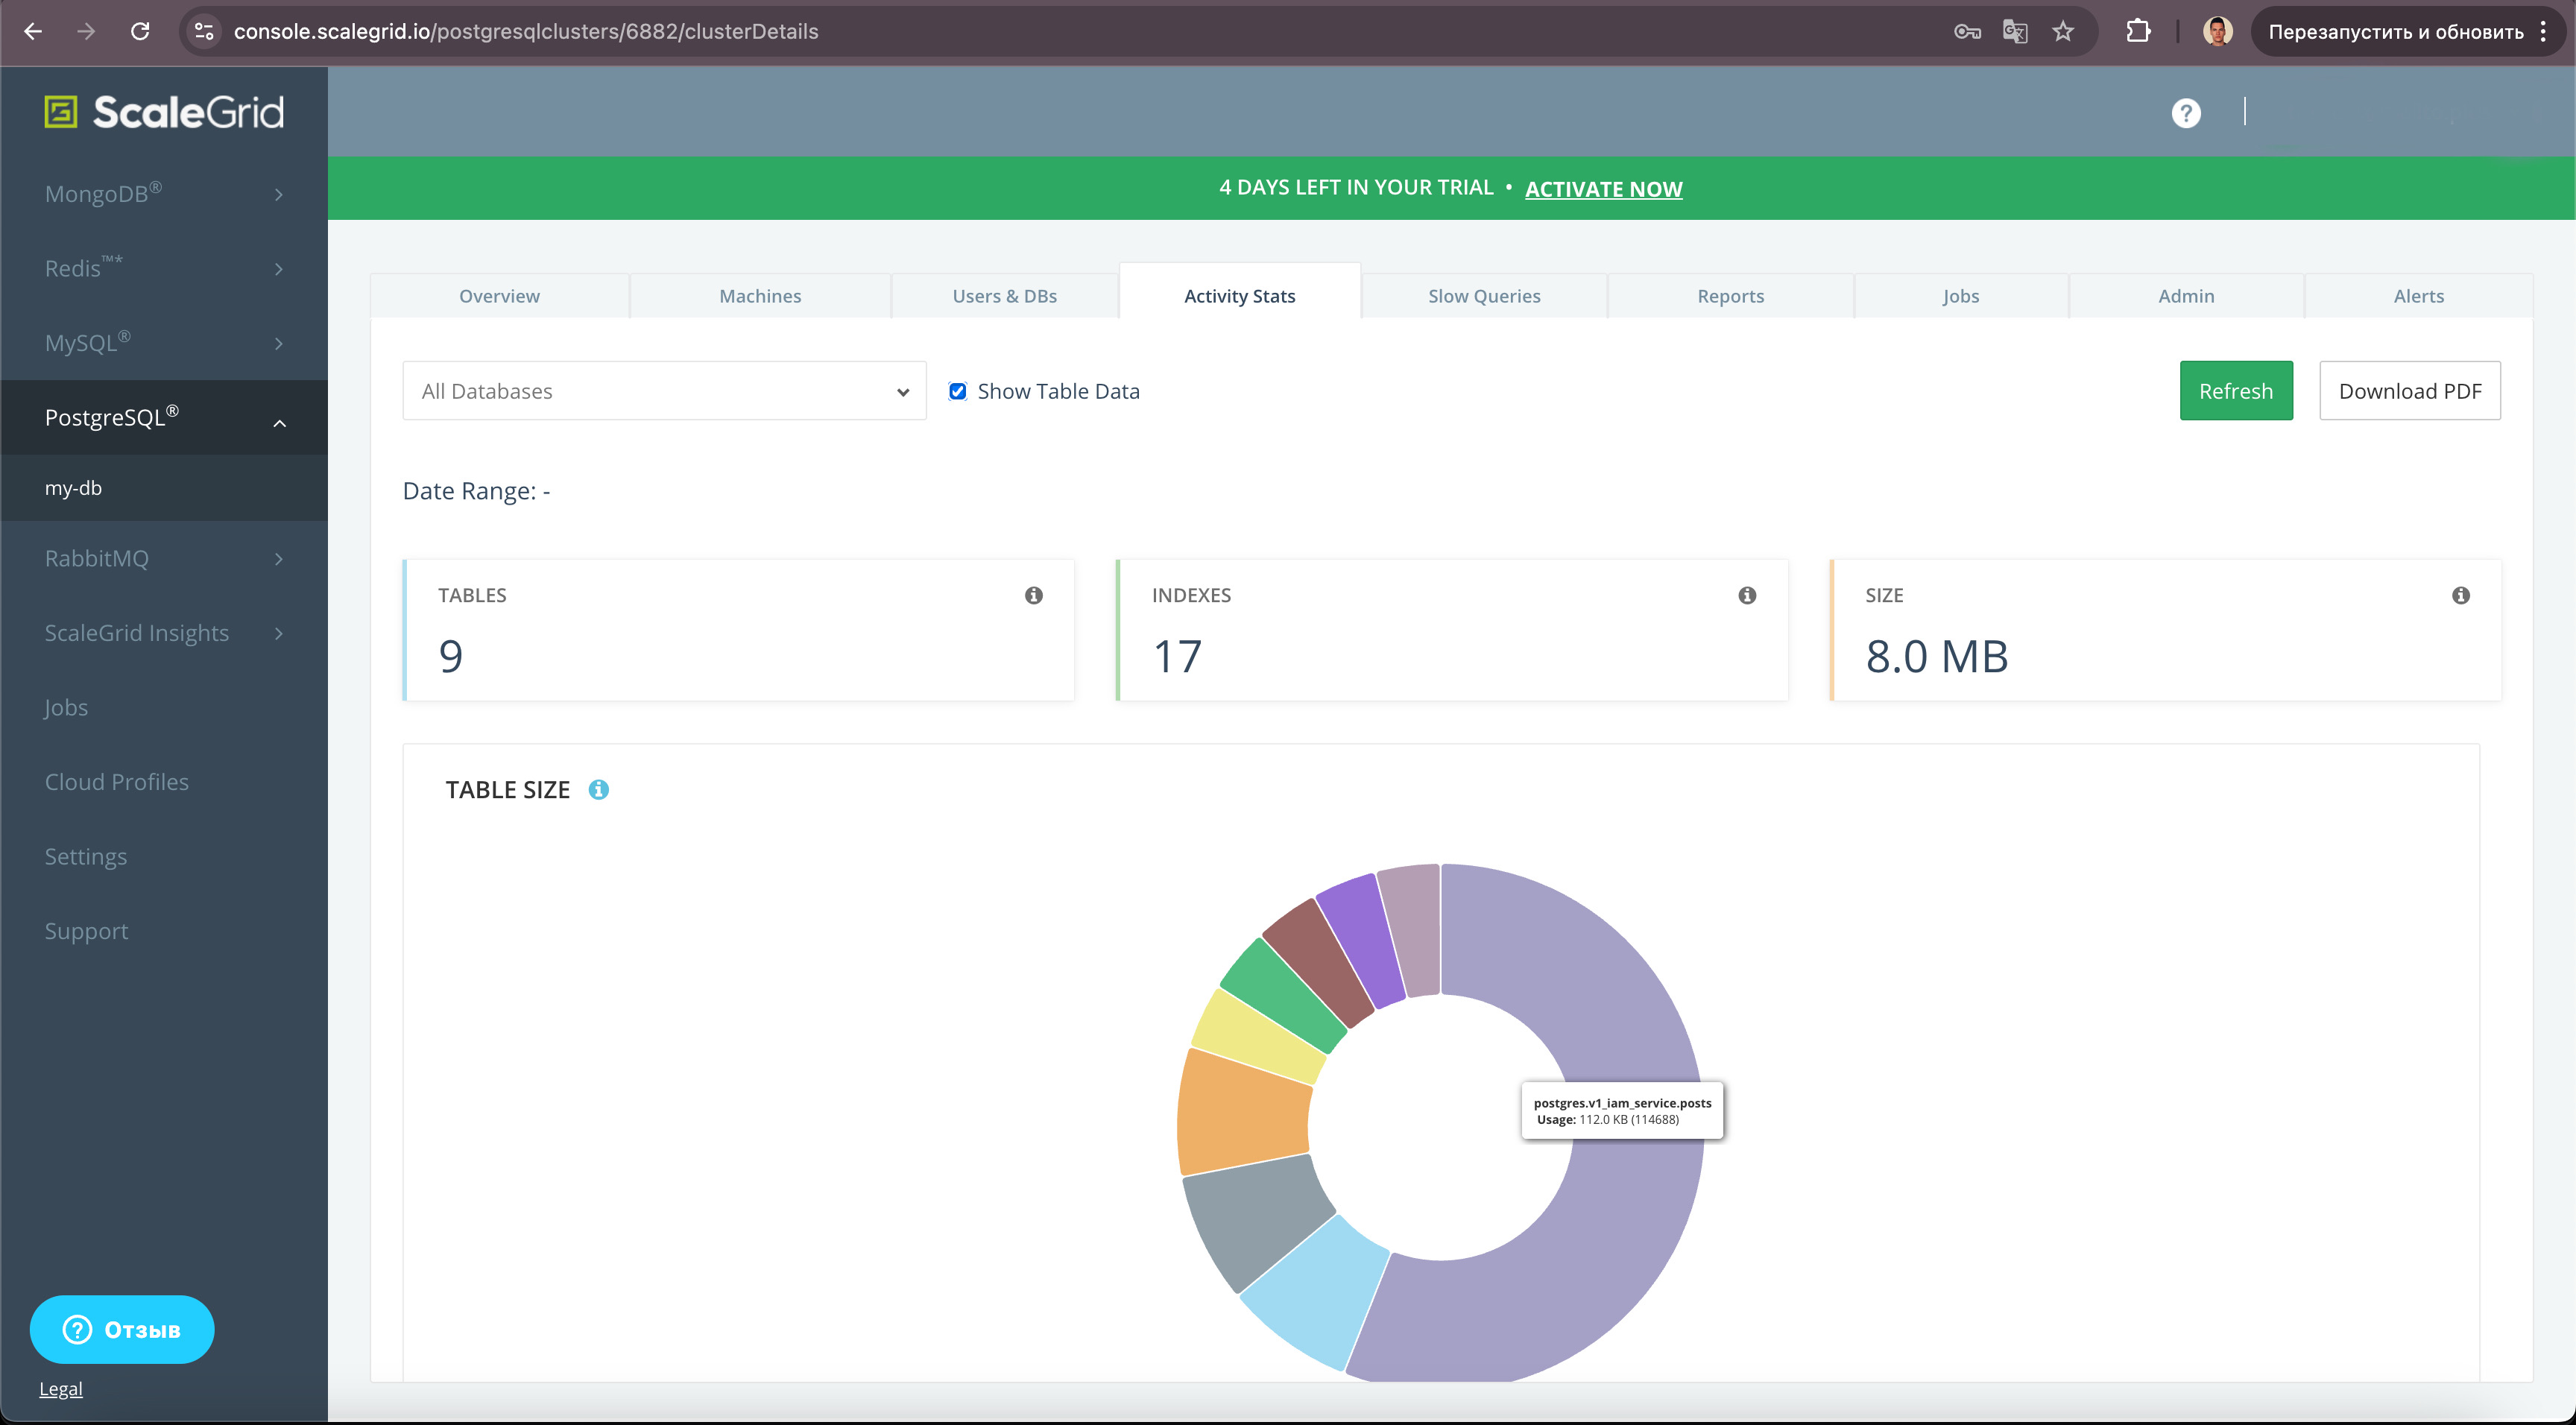
Task: Open the Chrome profile avatar
Action: [x=2218, y=31]
